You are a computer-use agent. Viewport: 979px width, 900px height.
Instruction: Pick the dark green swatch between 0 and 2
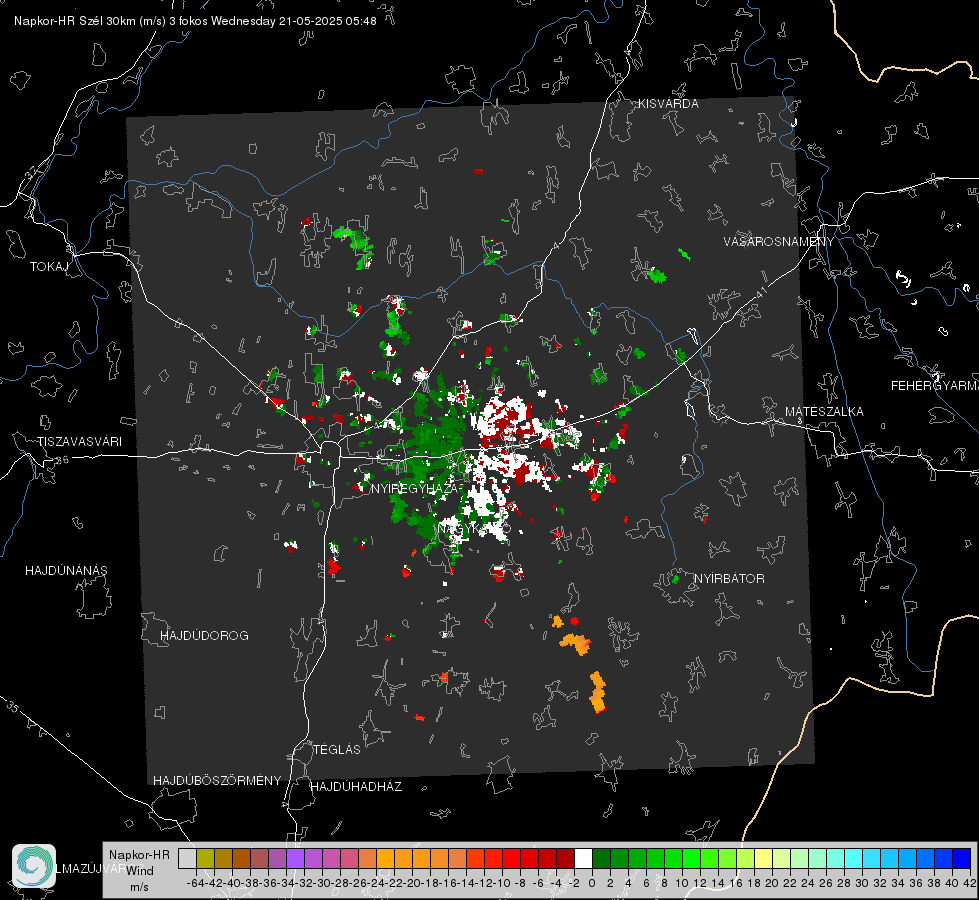[x=601, y=858]
